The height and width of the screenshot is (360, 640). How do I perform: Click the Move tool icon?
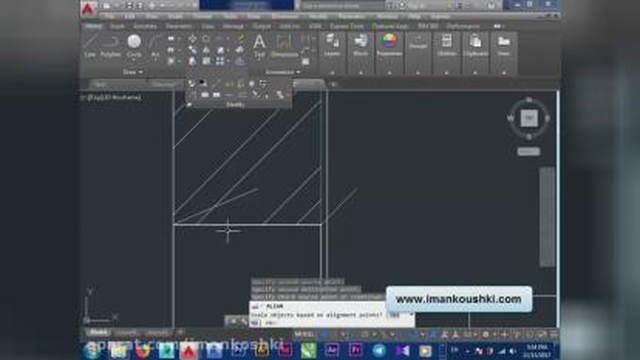point(192,39)
